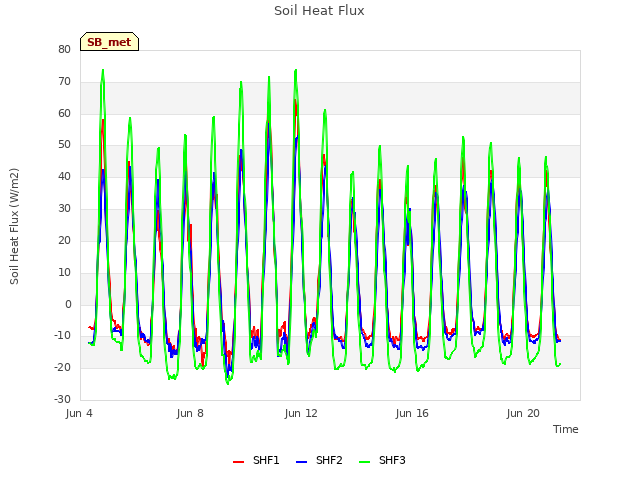Click the -30 y-axis value
Viewport: 640px width, 480px height.
[63, 400]
